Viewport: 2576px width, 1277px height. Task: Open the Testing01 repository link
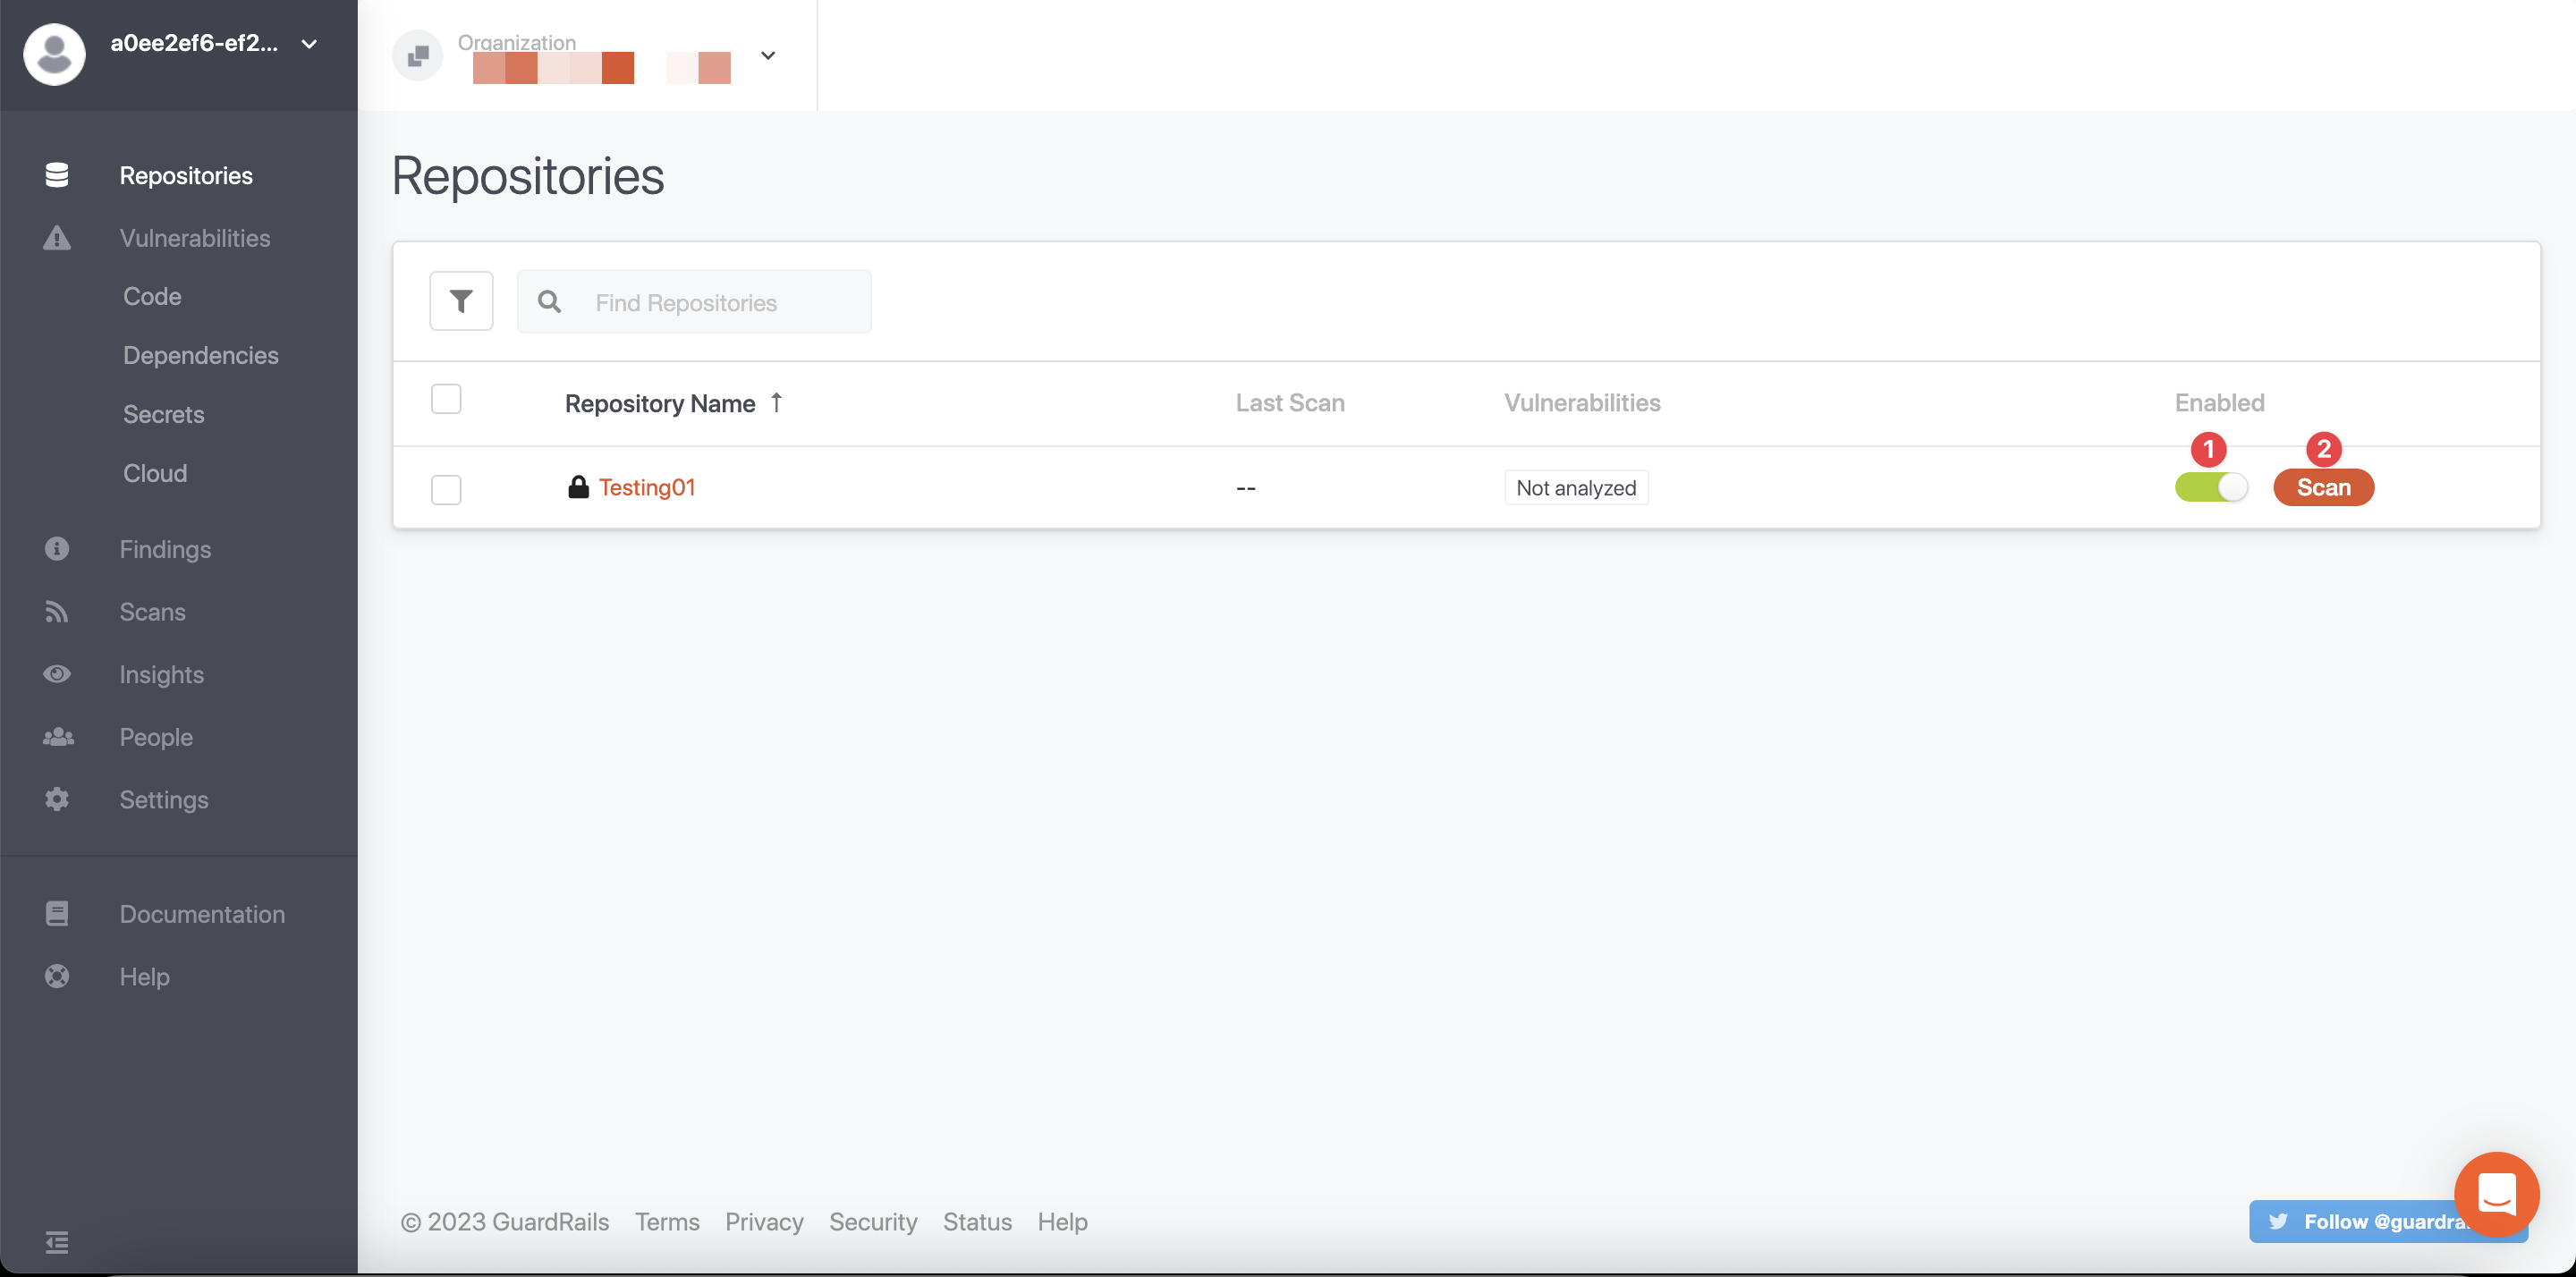pos(646,487)
